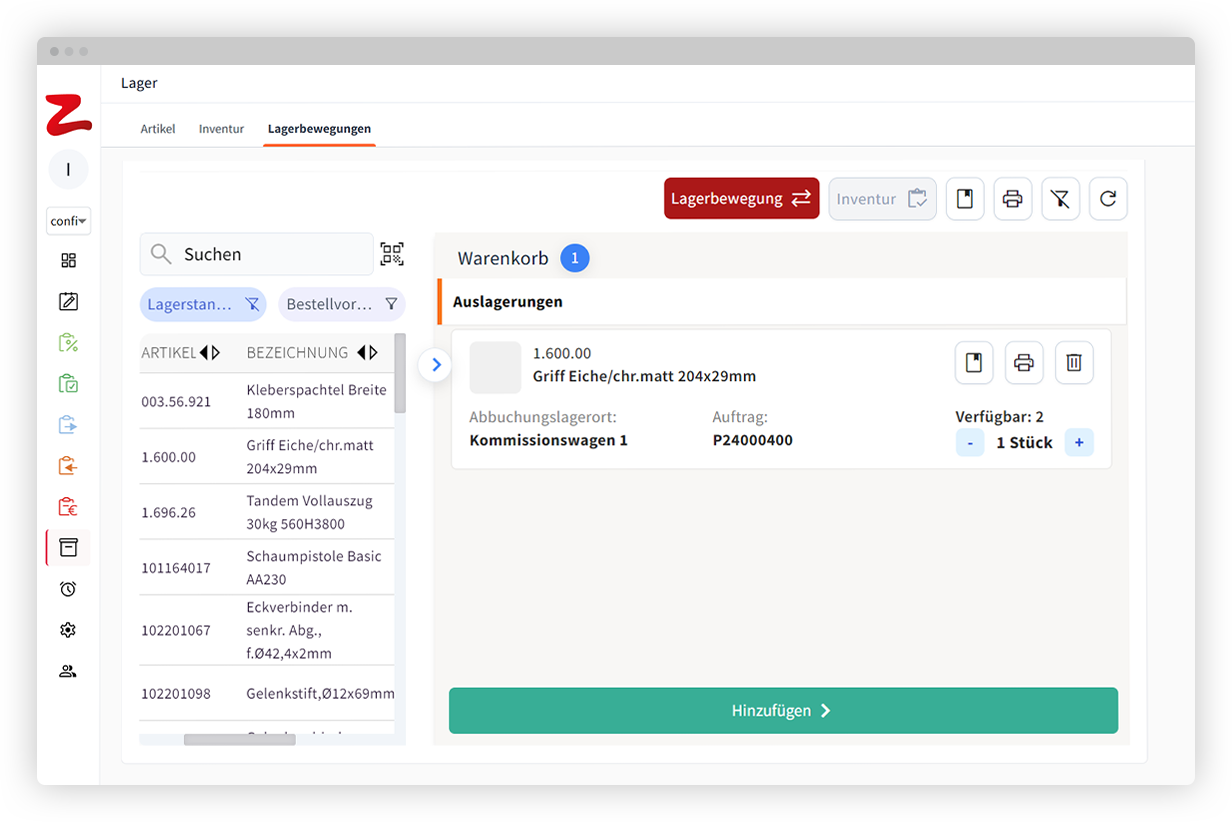This screenshot has width=1232, height=822.
Task: Decrease quantity with the minus button
Action: [x=970, y=442]
